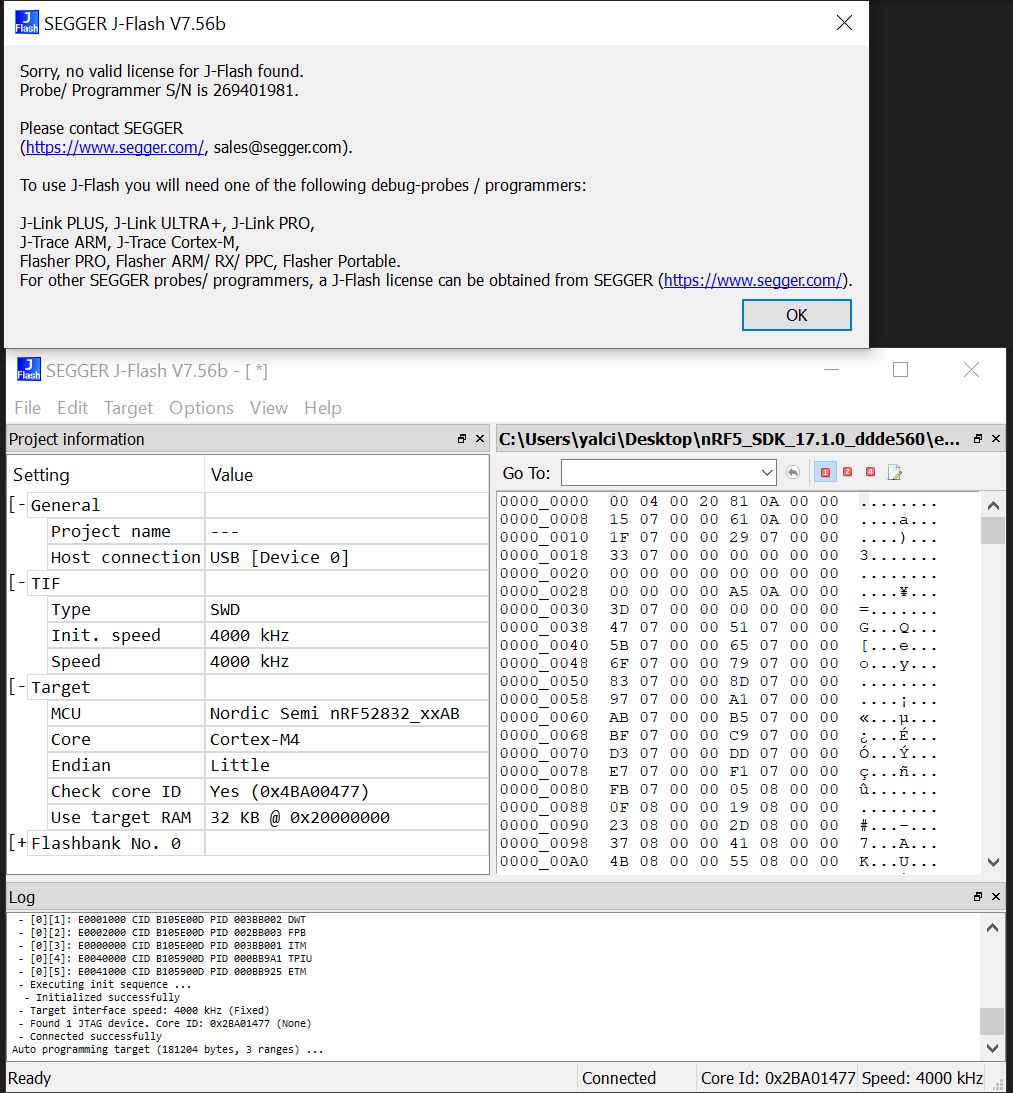The image size is (1013, 1093).
Task: Undock the hex data file panel
Action: point(977,438)
